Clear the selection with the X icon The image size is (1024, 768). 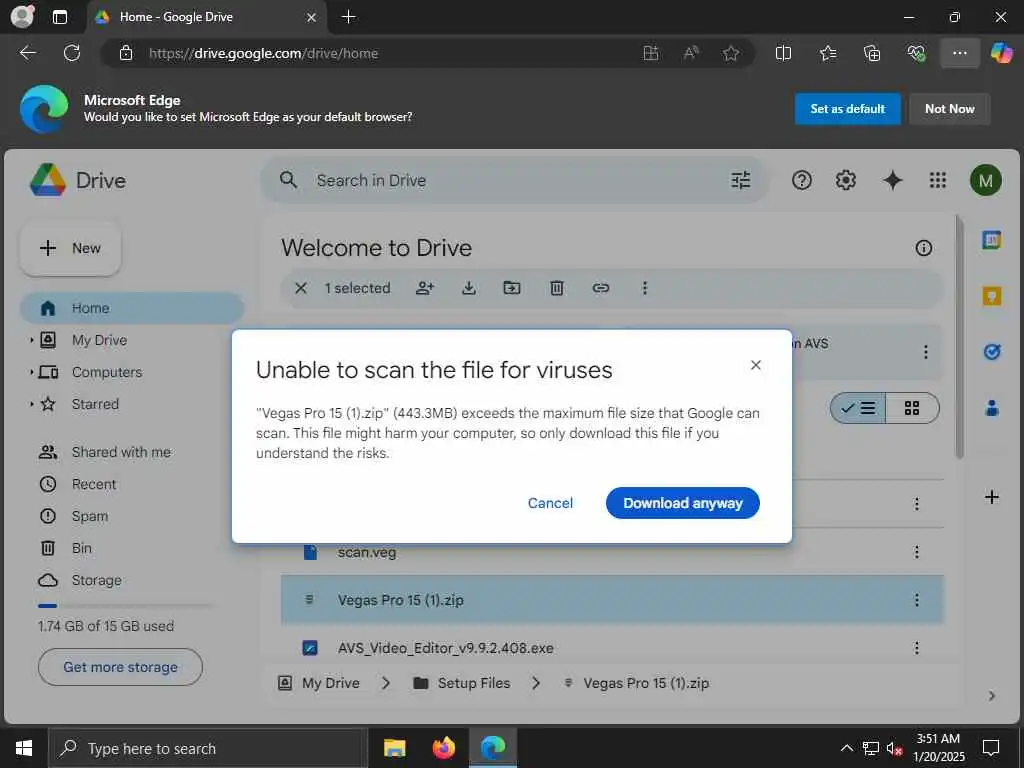point(300,288)
